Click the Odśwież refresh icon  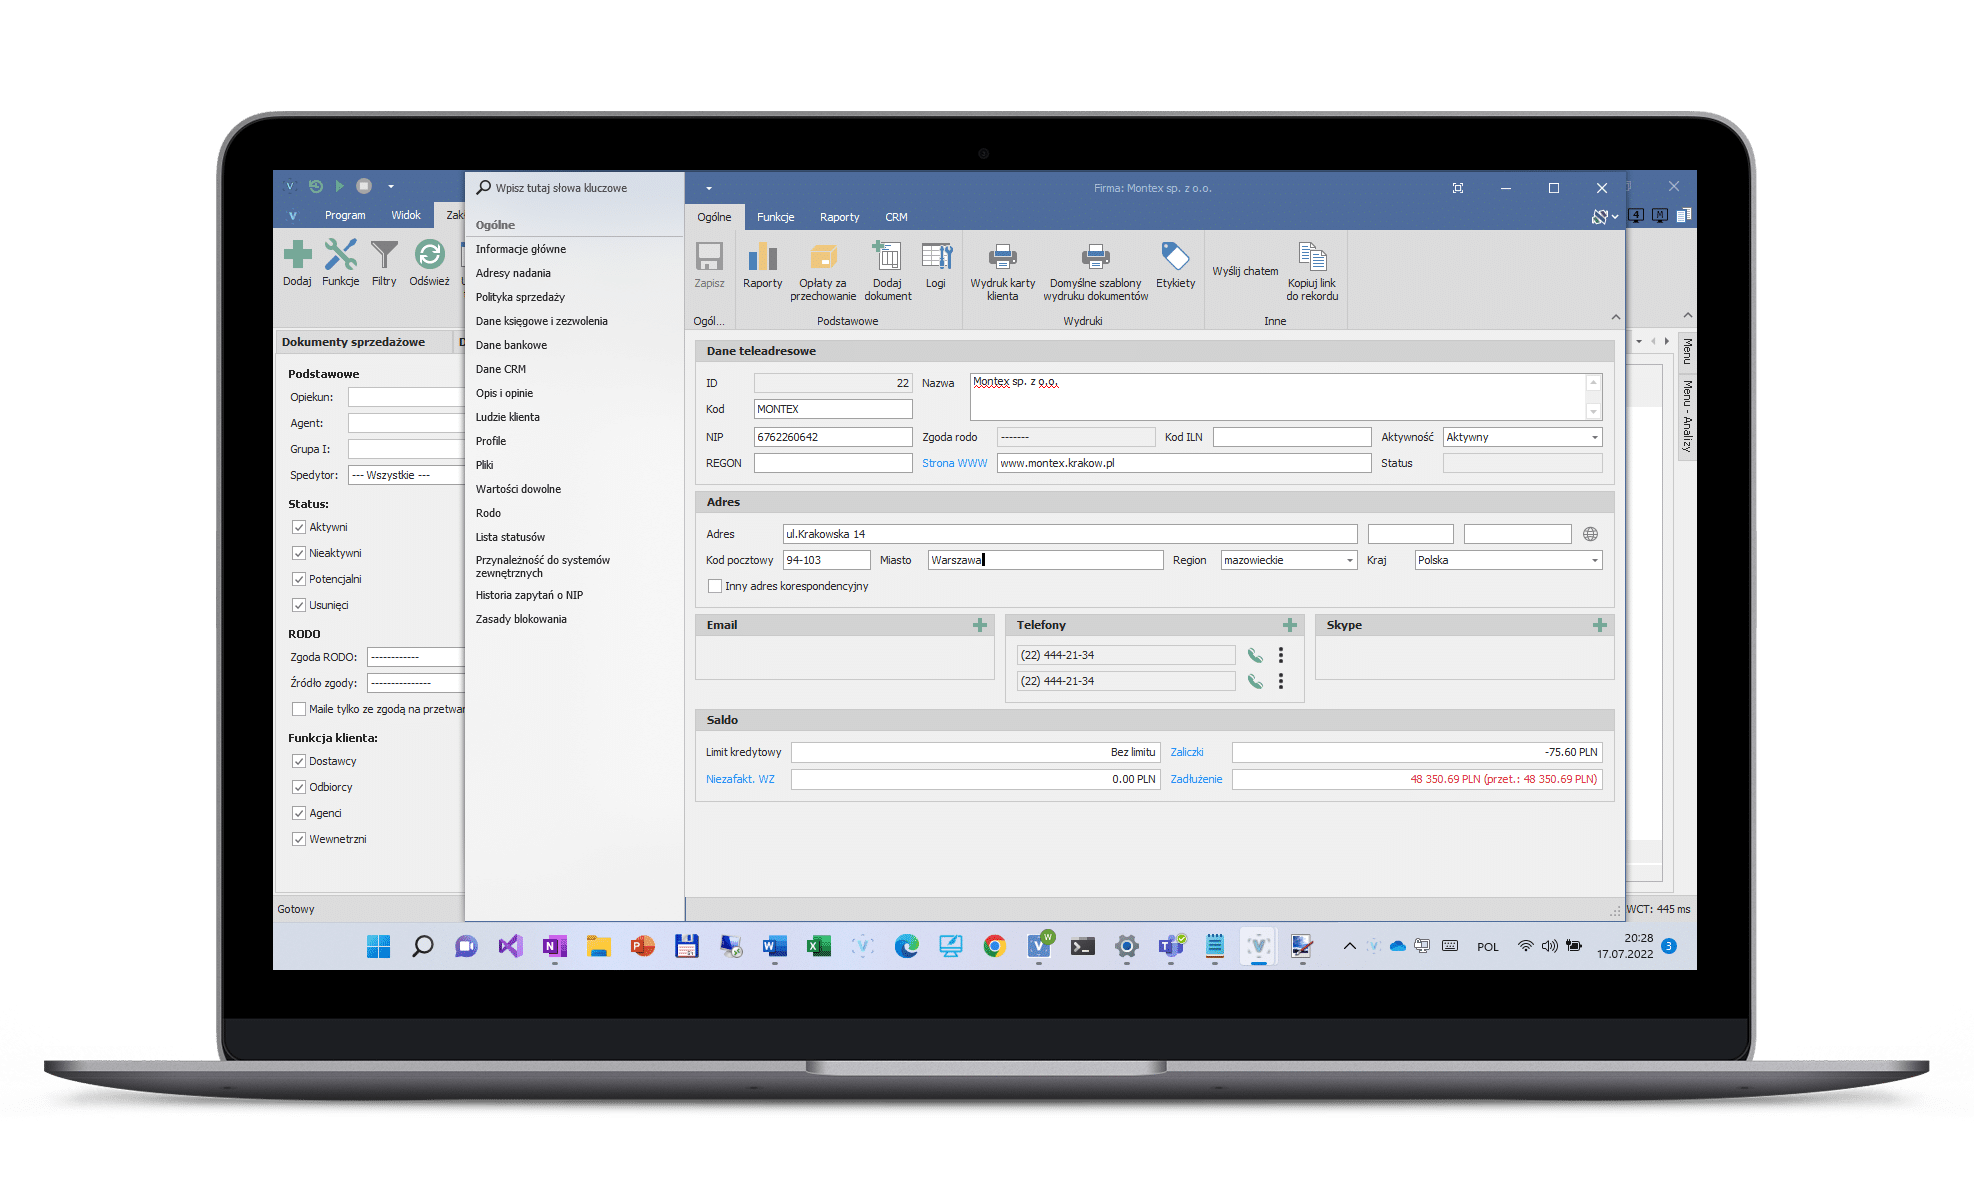(429, 255)
